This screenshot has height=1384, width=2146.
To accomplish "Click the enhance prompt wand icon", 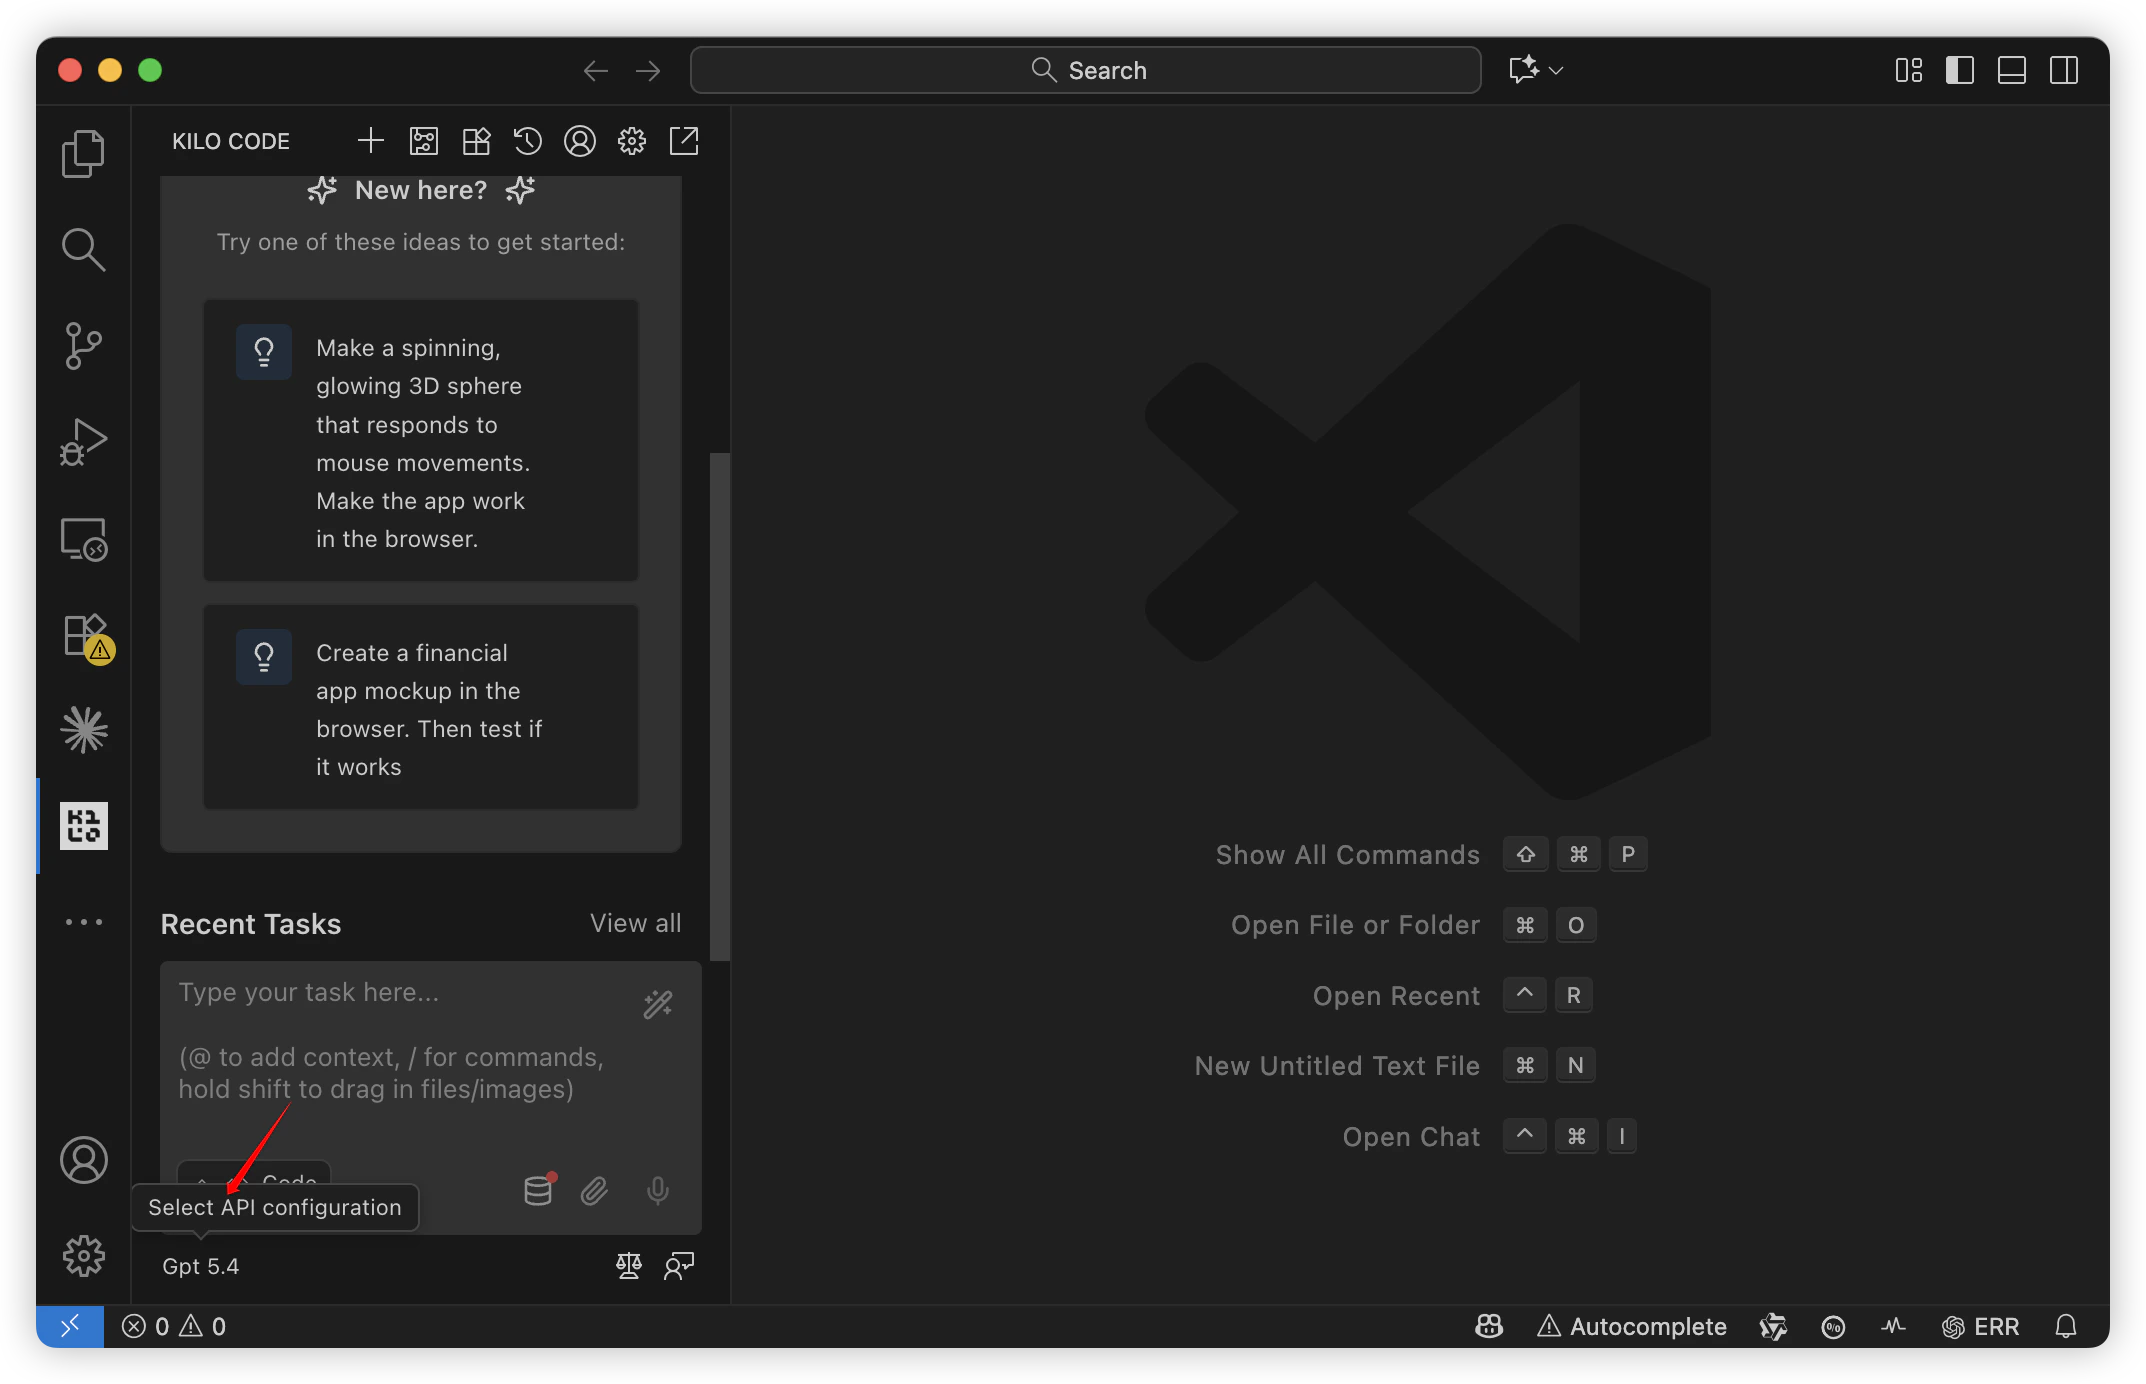I will 658,1004.
